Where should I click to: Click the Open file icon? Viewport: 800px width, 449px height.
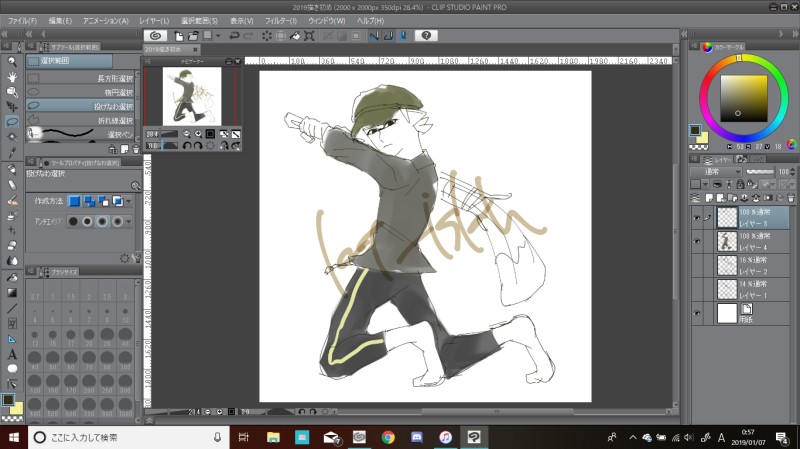[x=193, y=36]
